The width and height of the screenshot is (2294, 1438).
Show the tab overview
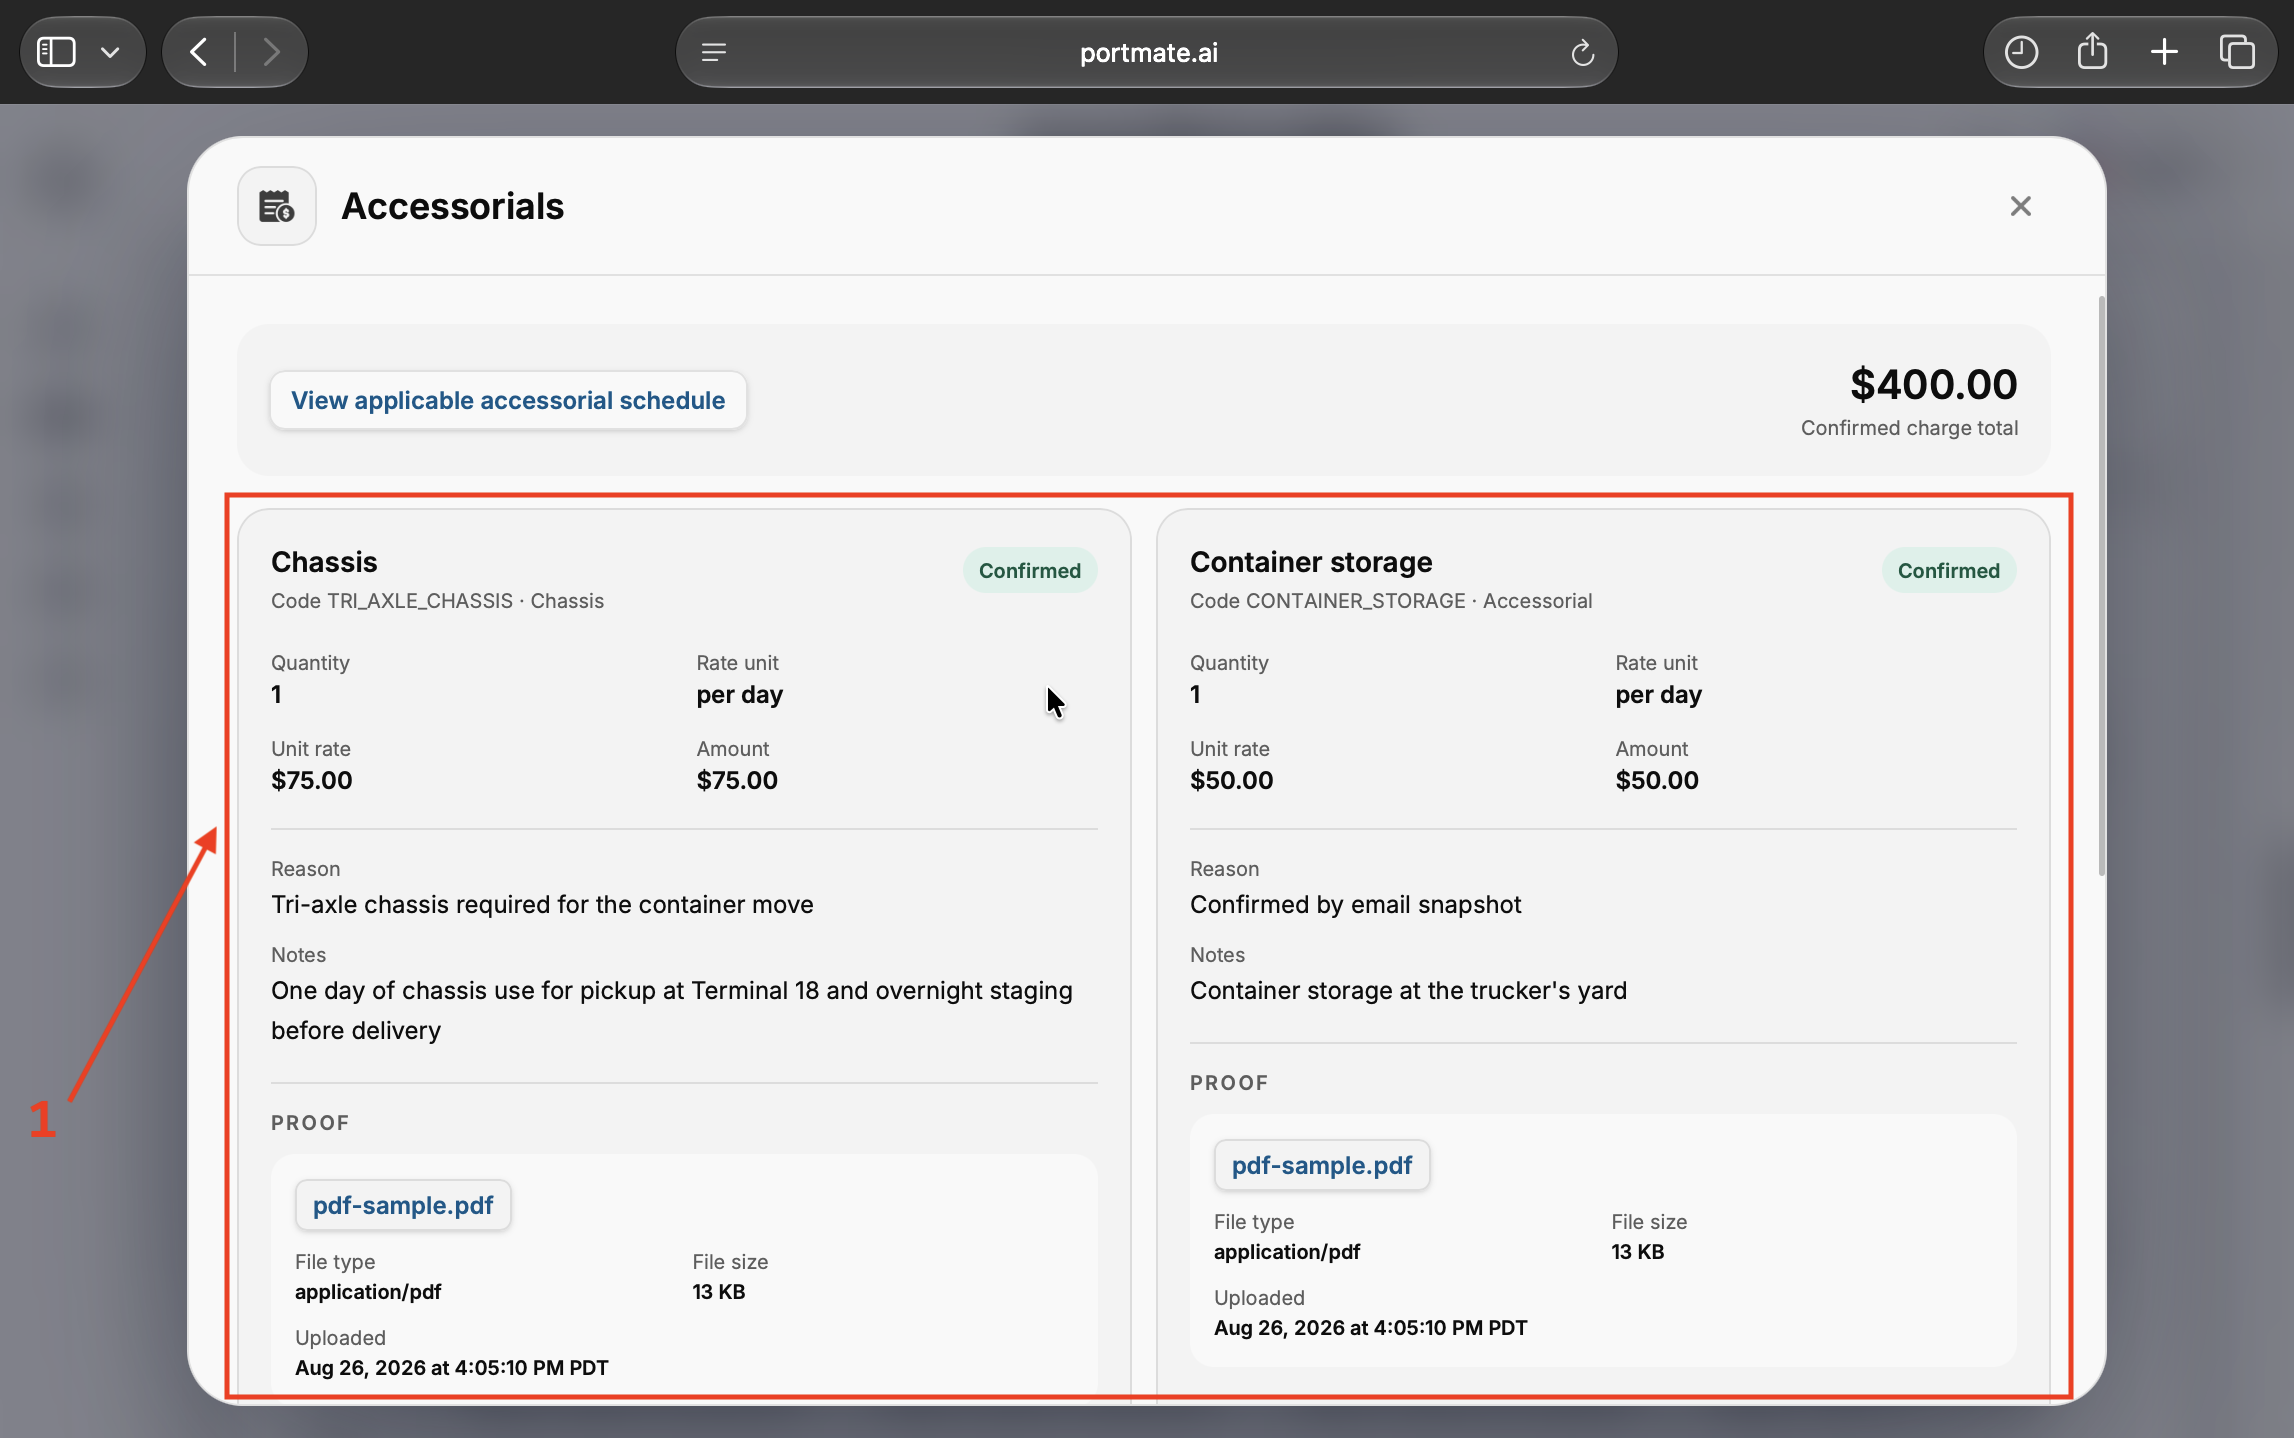pos(2237,52)
